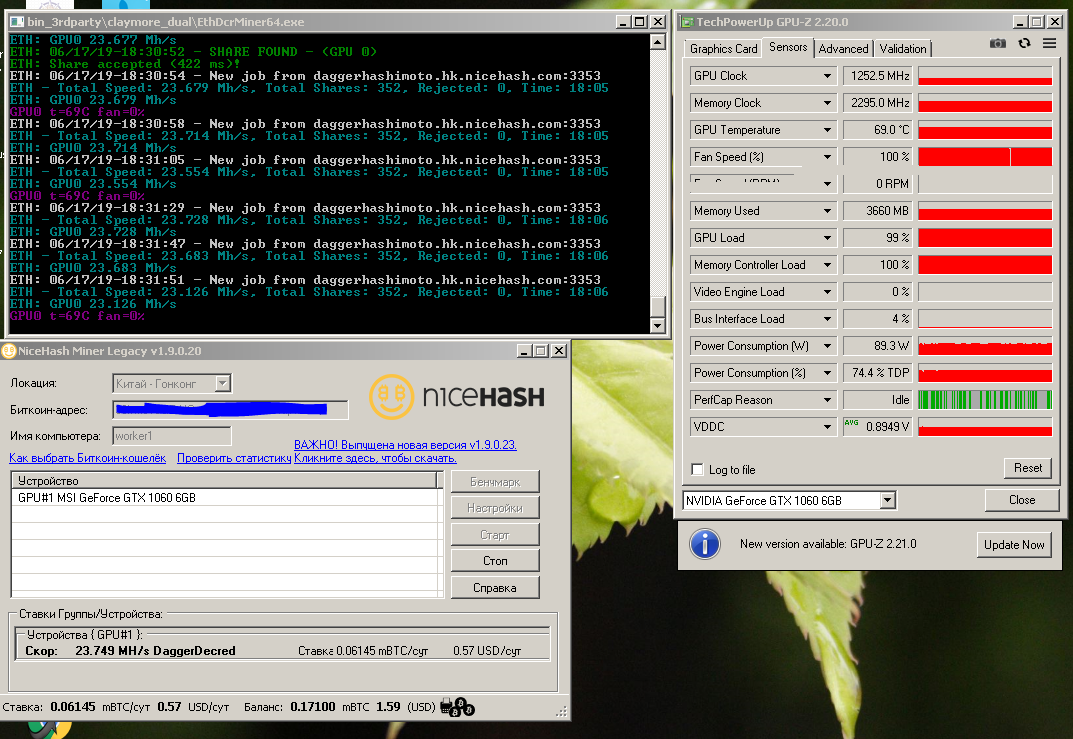Click the Бенчмарк button
Viewport: 1073px width, 739px height.
495,482
